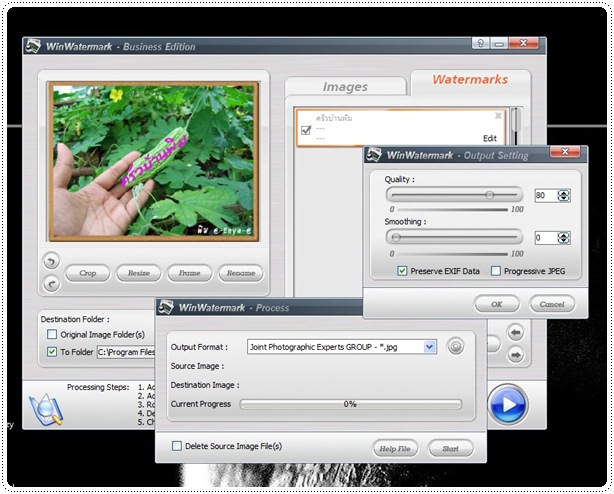Click Help File button in Process window
This screenshot has height=494, width=614.
pyautogui.click(x=395, y=449)
